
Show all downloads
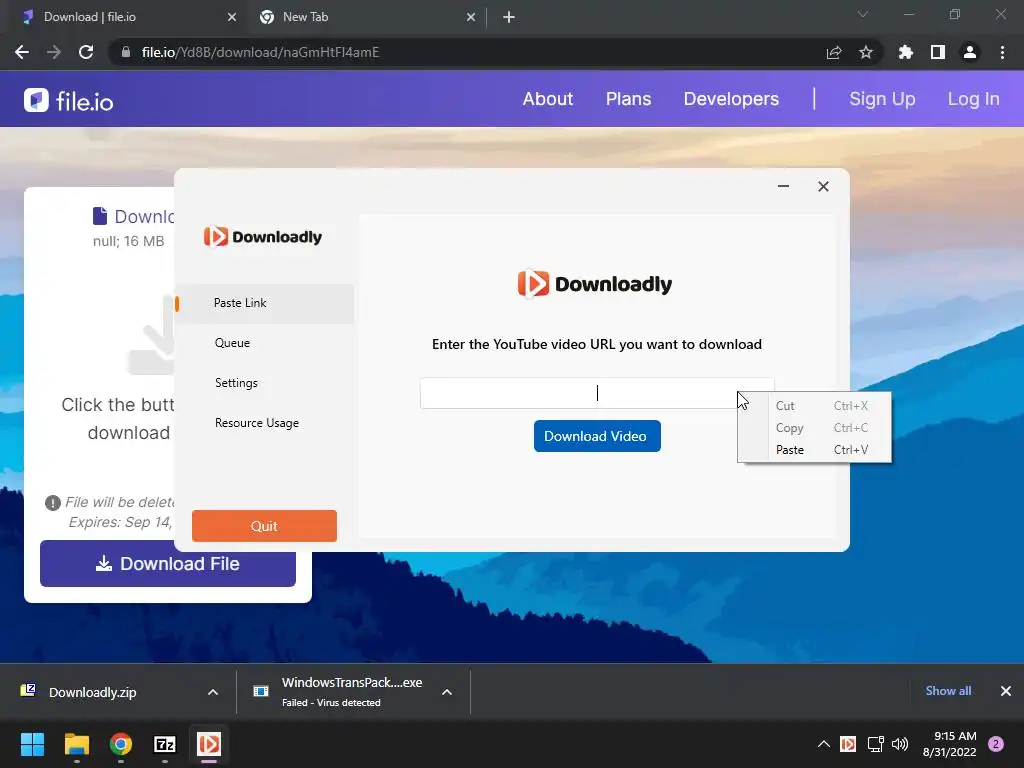948,691
